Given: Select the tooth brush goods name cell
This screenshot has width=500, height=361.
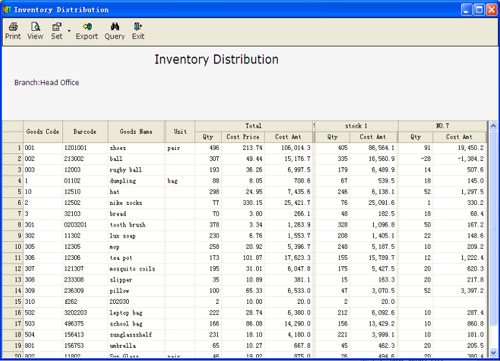Looking at the screenshot, I should pyautogui.click(x=136, y=225).
